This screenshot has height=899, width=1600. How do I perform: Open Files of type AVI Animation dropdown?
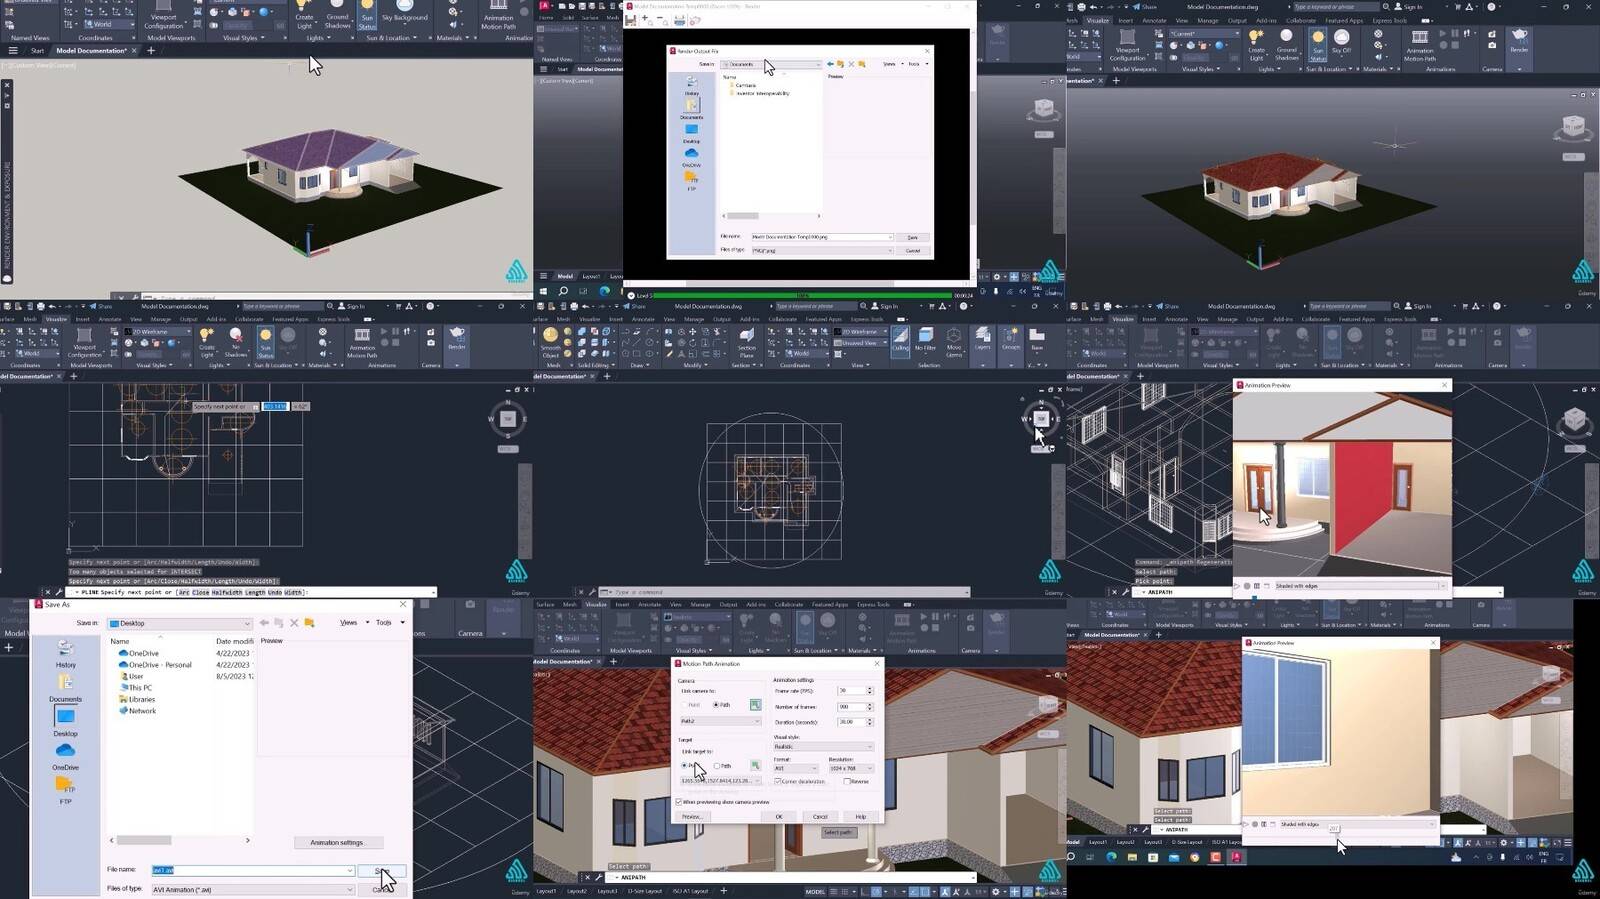(252, 889)
